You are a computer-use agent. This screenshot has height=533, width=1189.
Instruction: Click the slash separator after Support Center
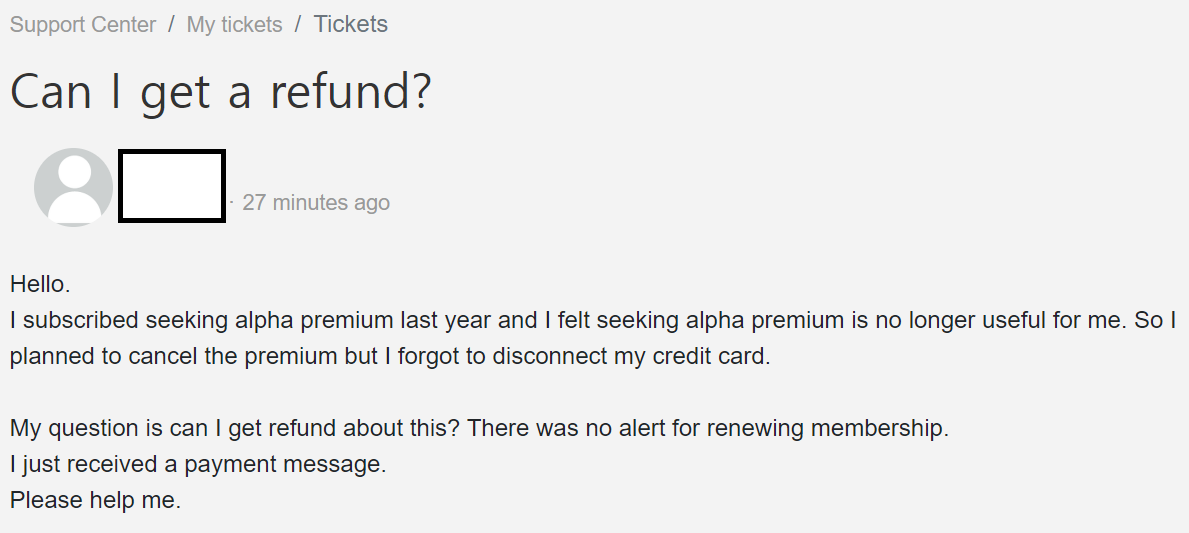[171, 25]
